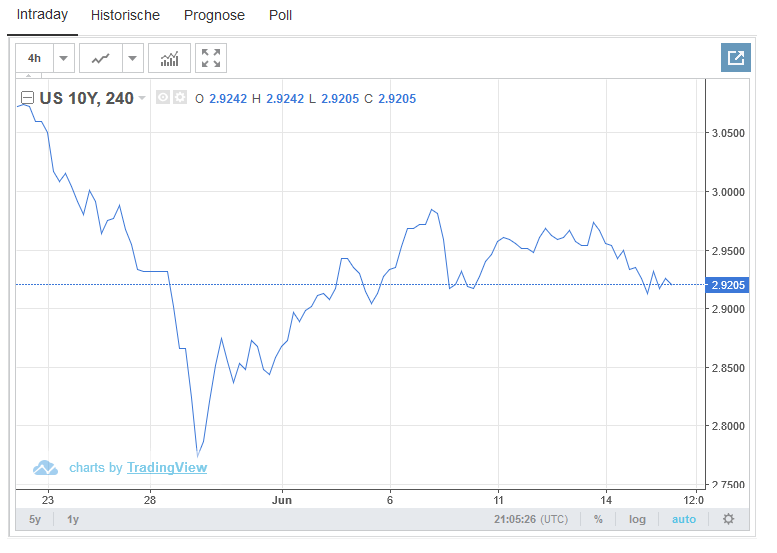777x553 pixels.
Task: Open chart settings gear in bottom bar
Action: [728, 519]
